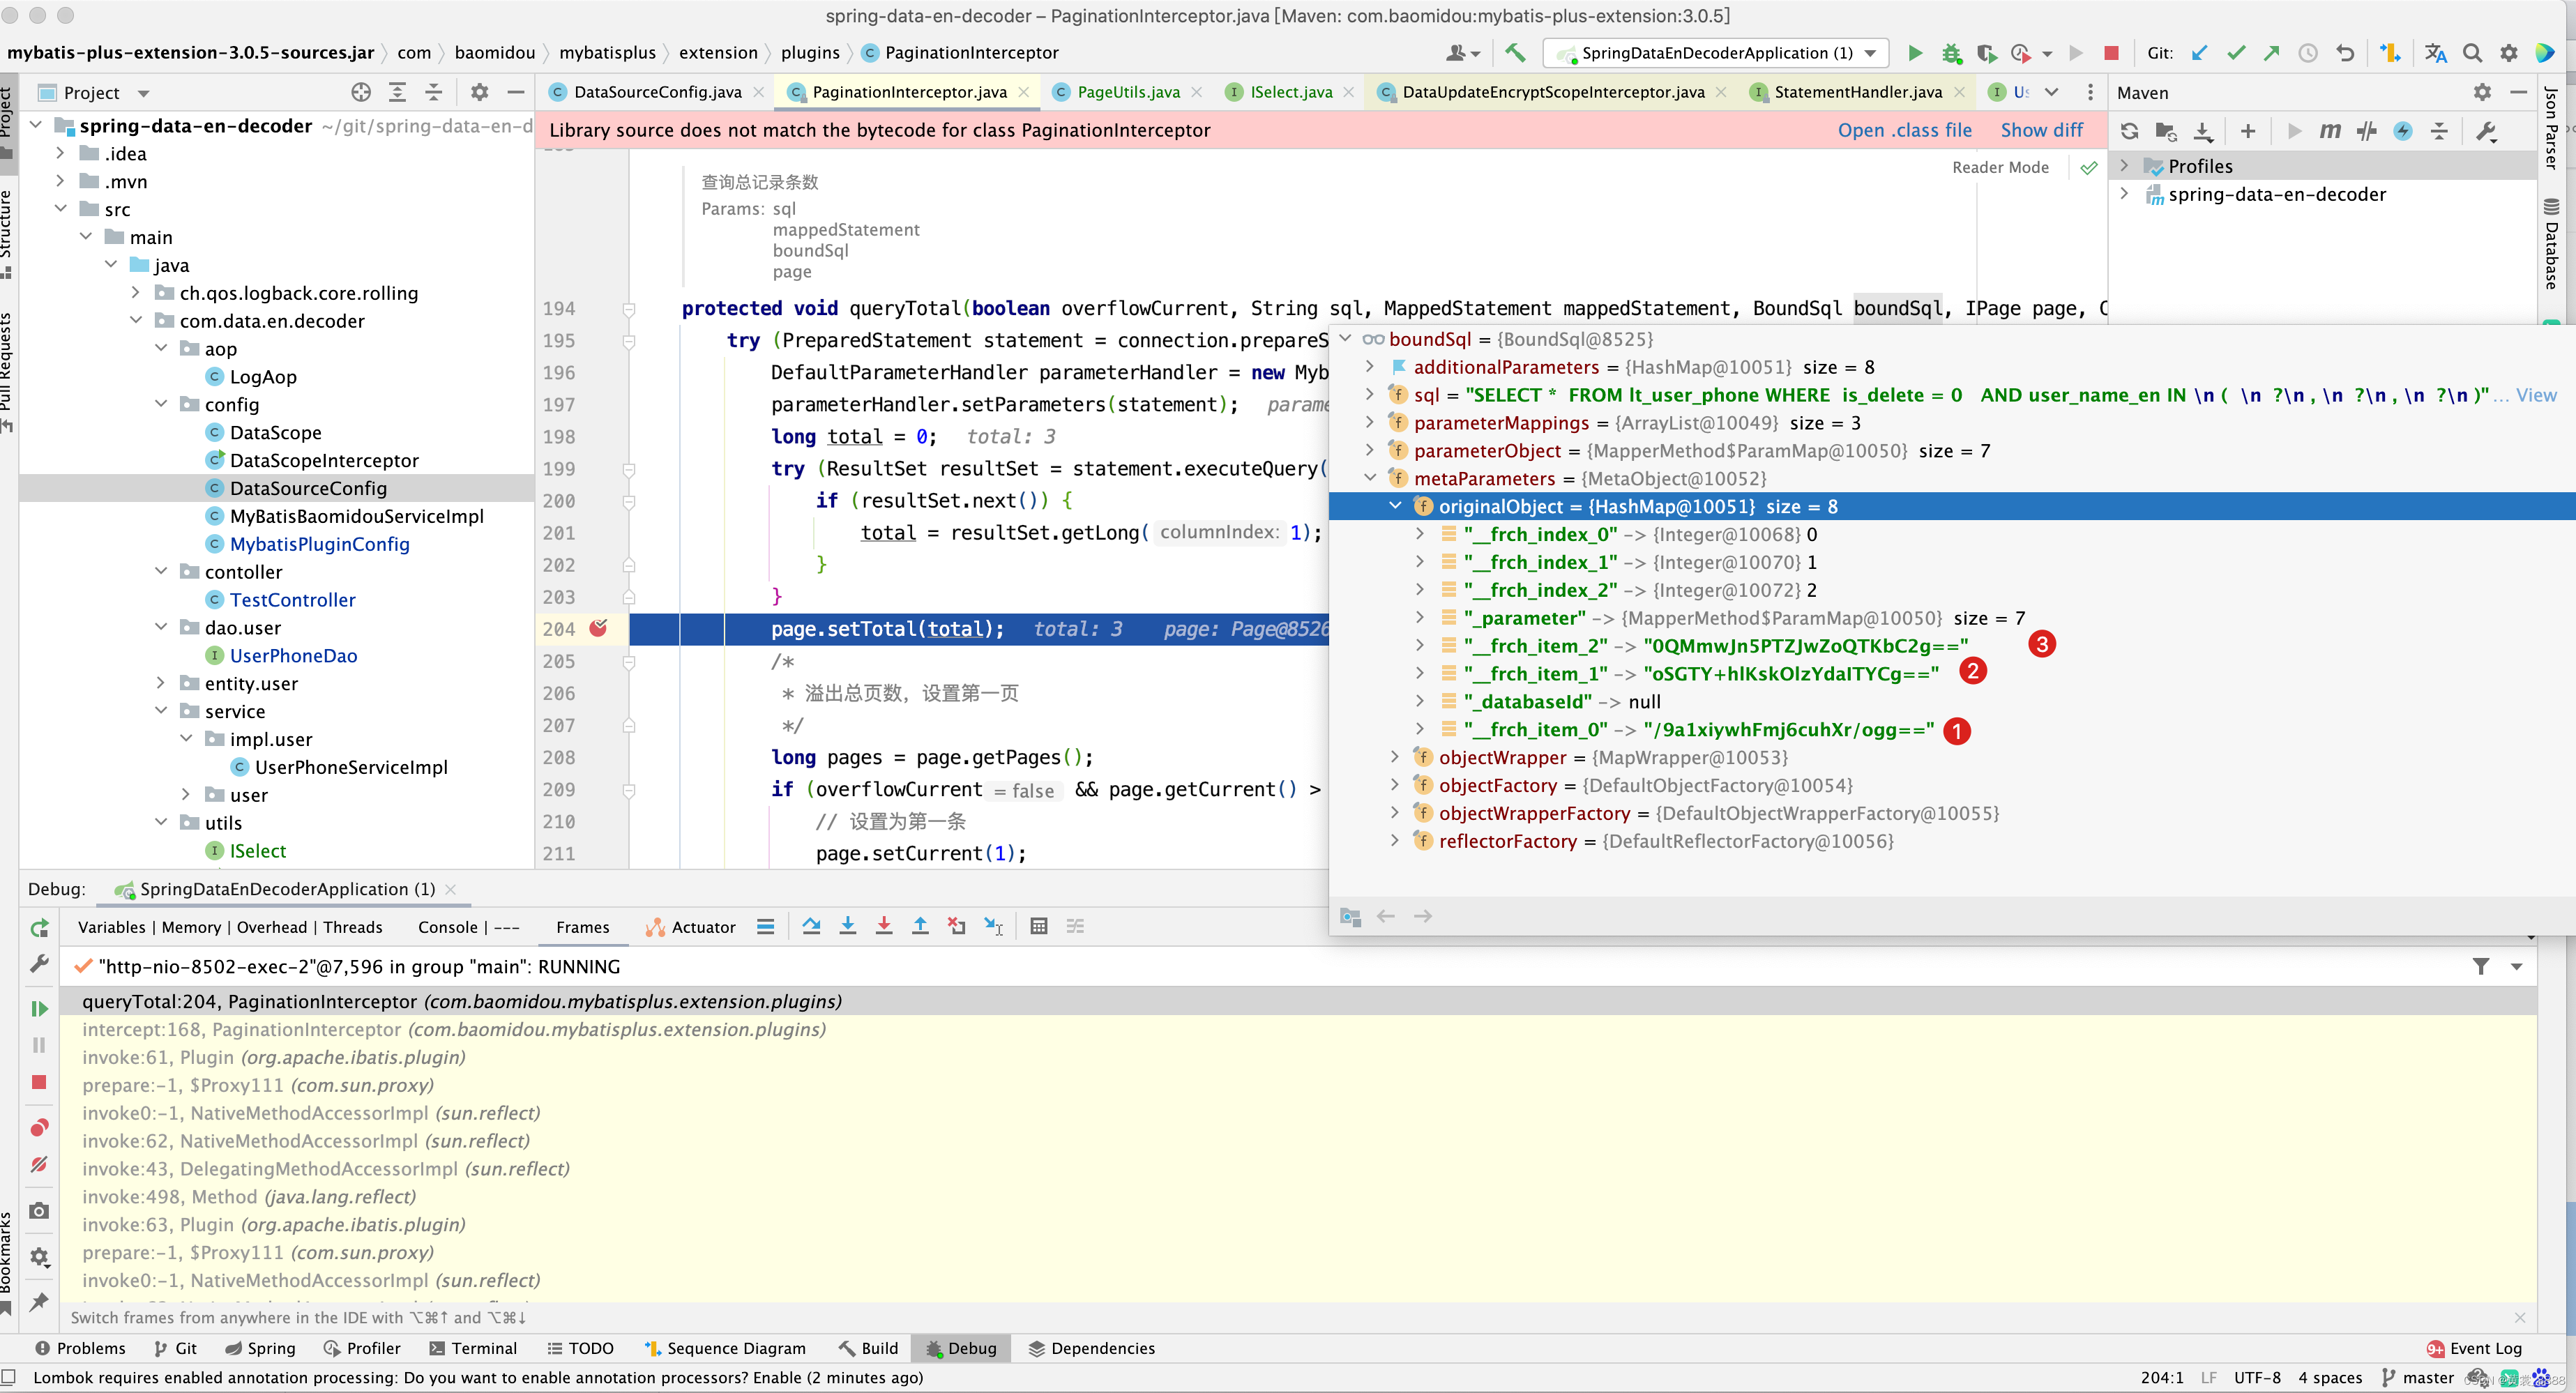Image resolution: width=2576 pixels, height=1393 pixels.
Task: Click the Step Into blue down arrow
Action: (x=847, y=927)
